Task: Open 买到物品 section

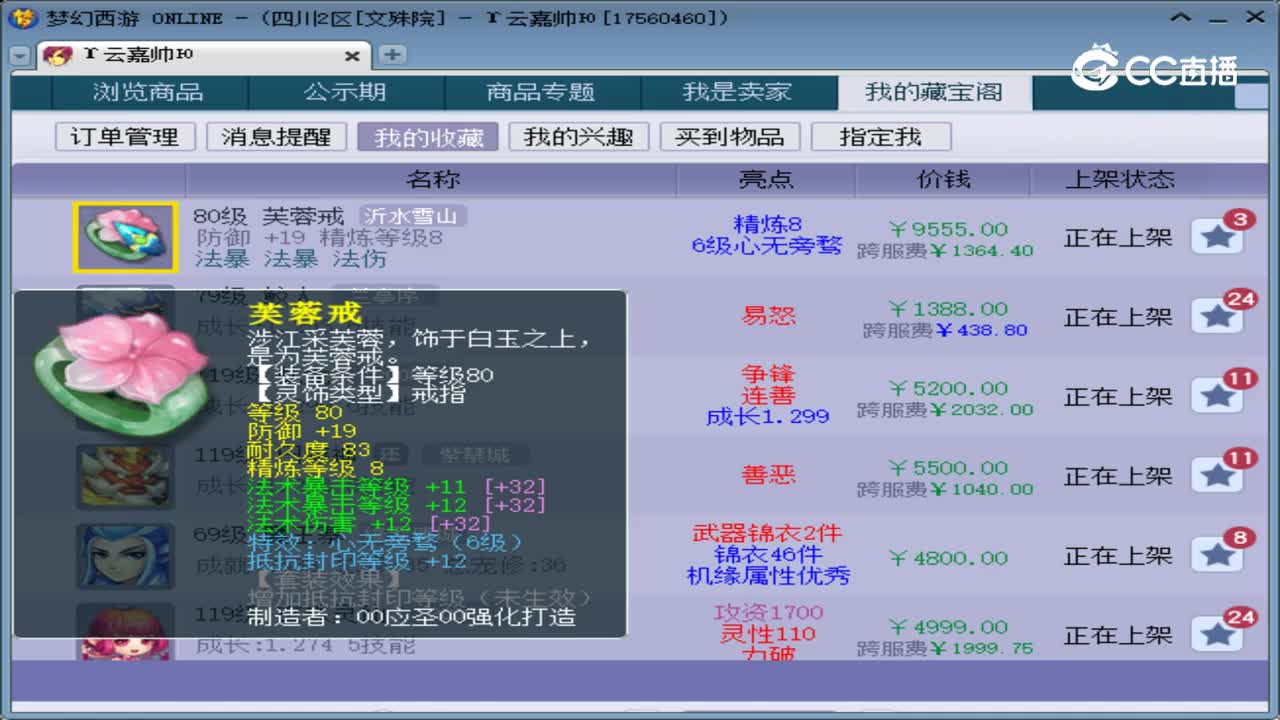Action: 730,137
